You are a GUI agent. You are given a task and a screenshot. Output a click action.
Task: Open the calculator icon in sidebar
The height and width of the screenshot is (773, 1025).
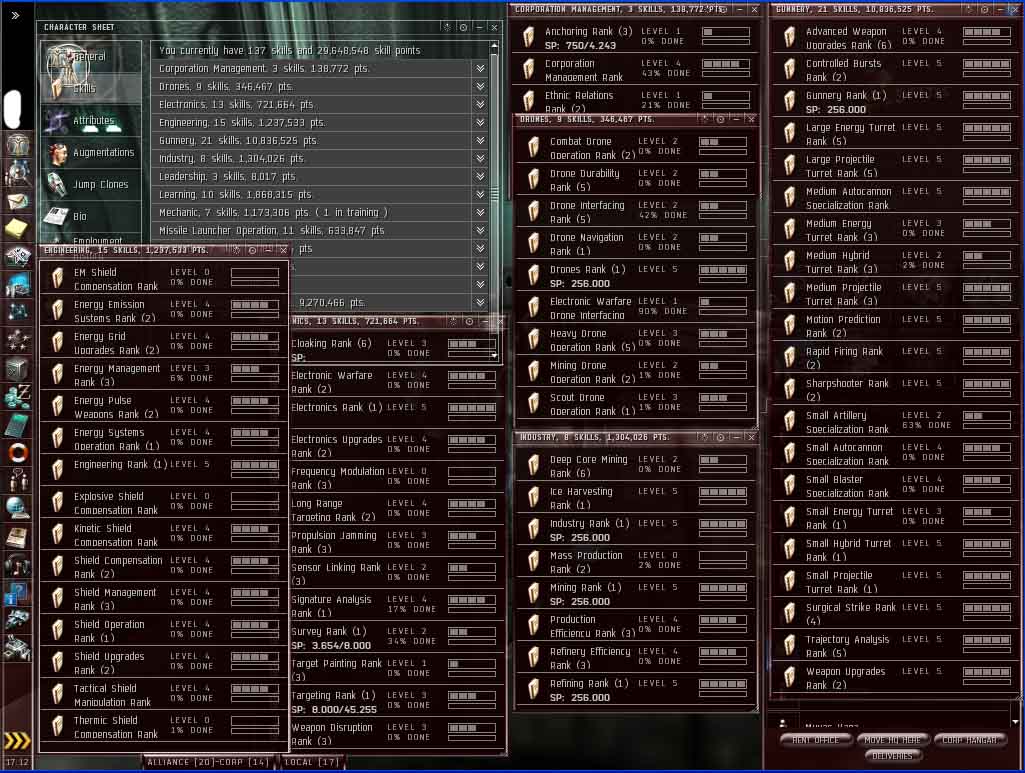(x=16, y=425)
